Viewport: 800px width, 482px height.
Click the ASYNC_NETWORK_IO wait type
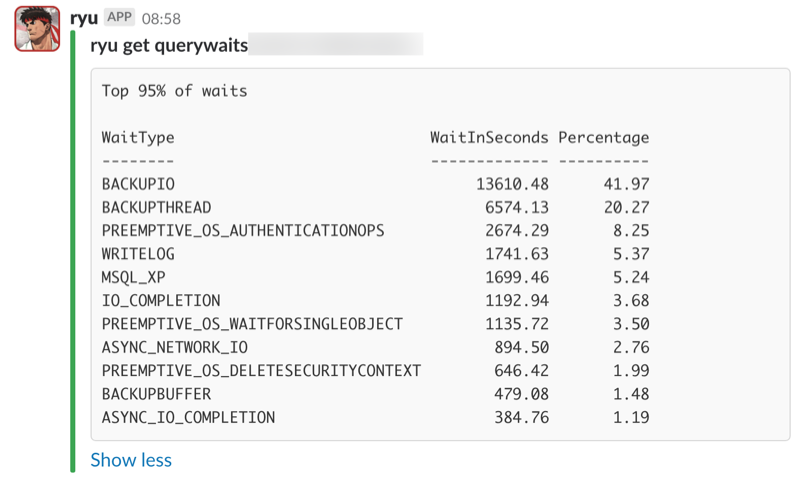point(175,348)
